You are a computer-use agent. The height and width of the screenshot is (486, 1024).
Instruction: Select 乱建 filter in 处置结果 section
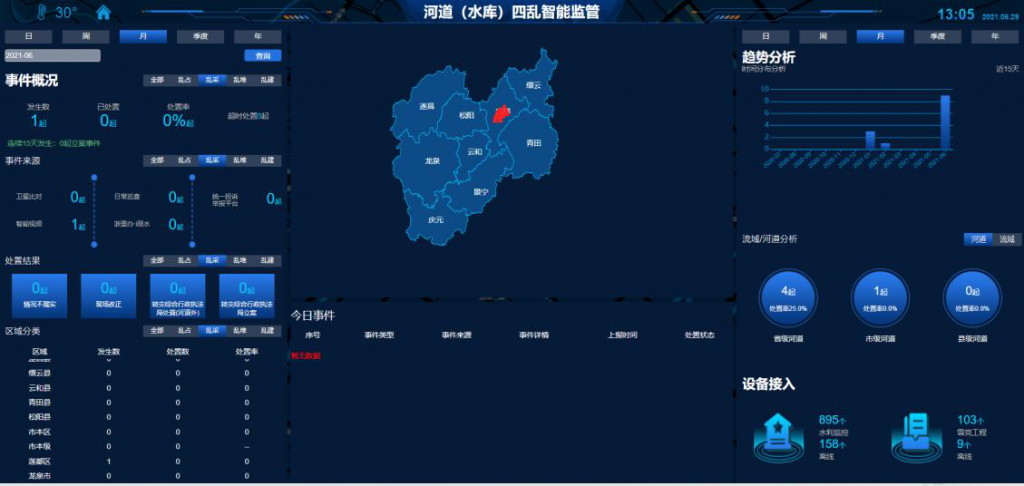coord(267,260)
